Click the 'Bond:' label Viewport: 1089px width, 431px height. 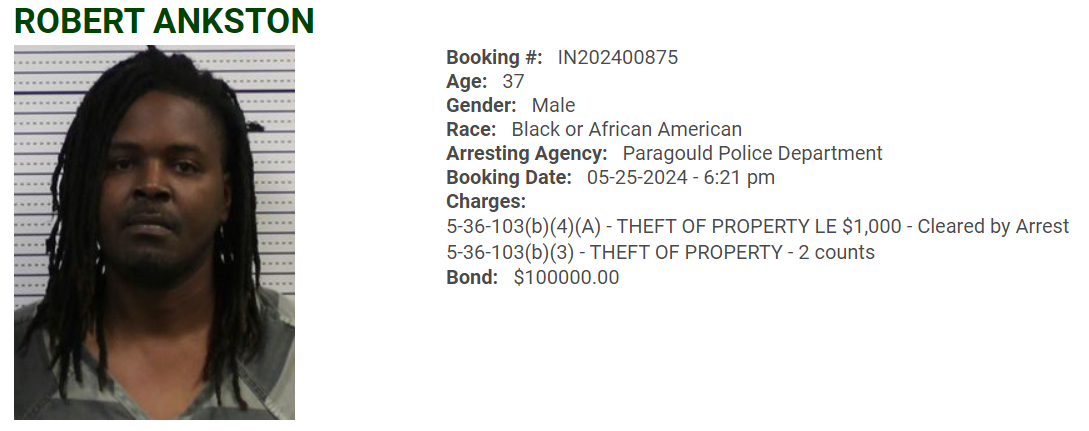[472, 277]
